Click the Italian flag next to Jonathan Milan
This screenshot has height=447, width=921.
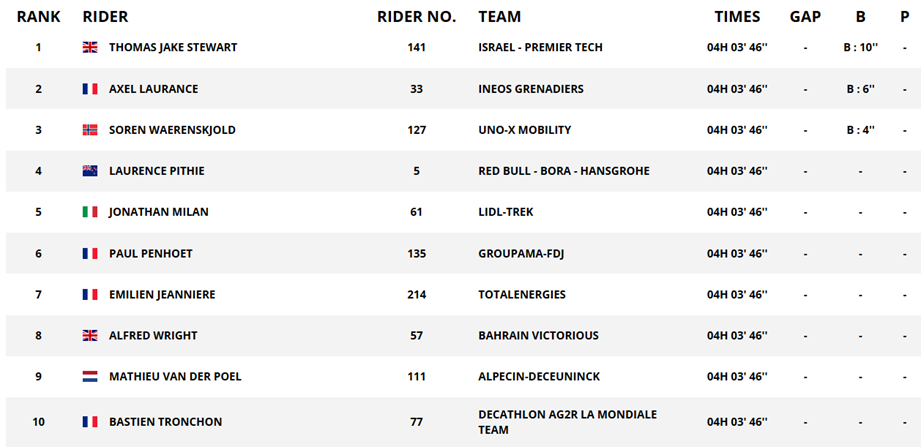pos(90,212)
